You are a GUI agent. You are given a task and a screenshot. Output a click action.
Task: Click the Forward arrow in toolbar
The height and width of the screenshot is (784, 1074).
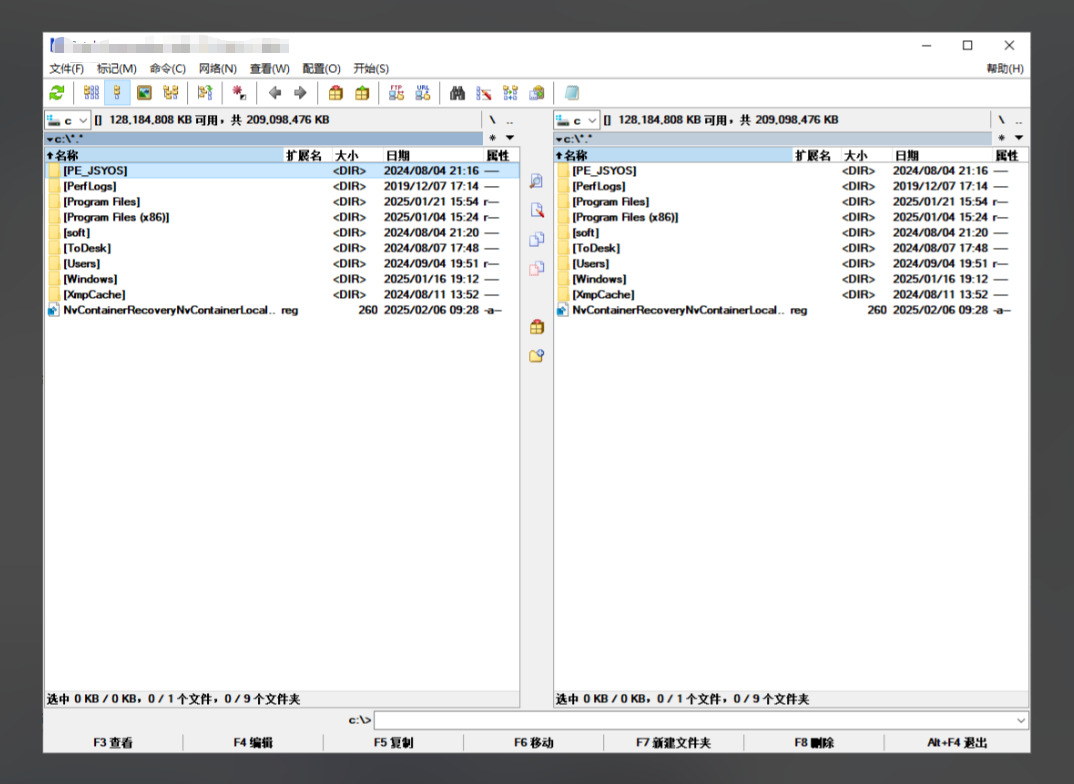click(x=300, y=93)
